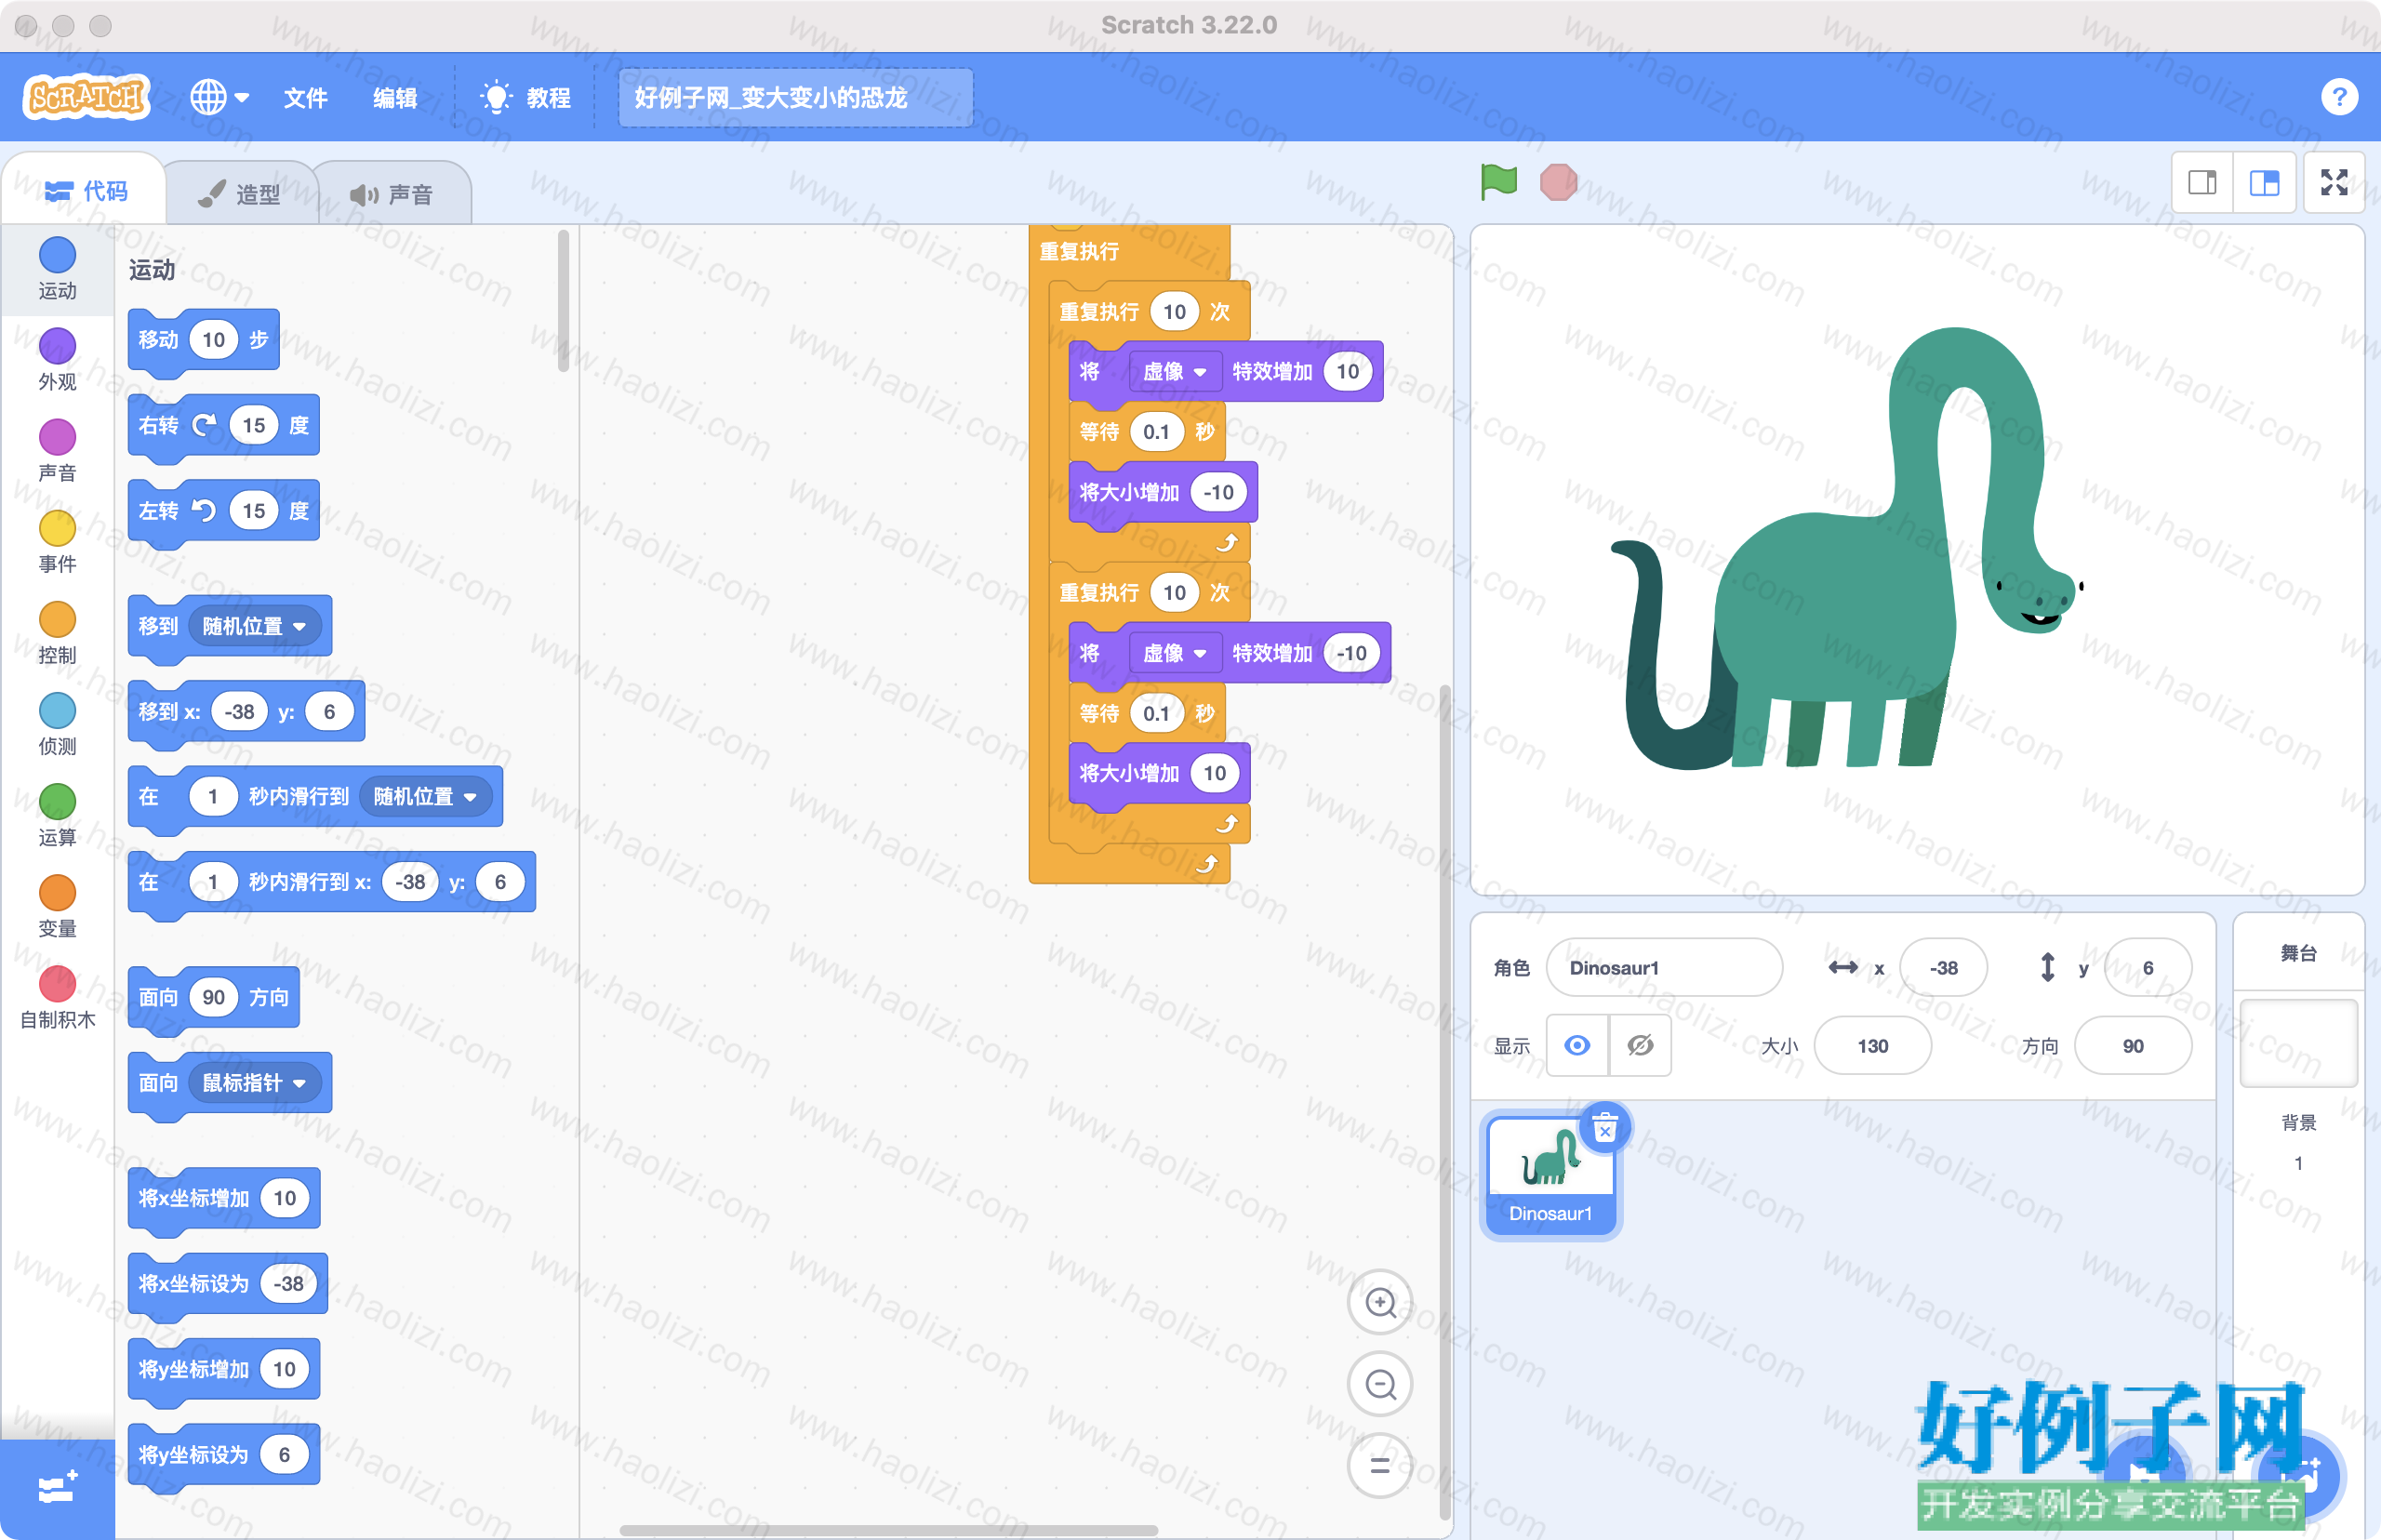Switch to small stage layout

(2202, 182)
